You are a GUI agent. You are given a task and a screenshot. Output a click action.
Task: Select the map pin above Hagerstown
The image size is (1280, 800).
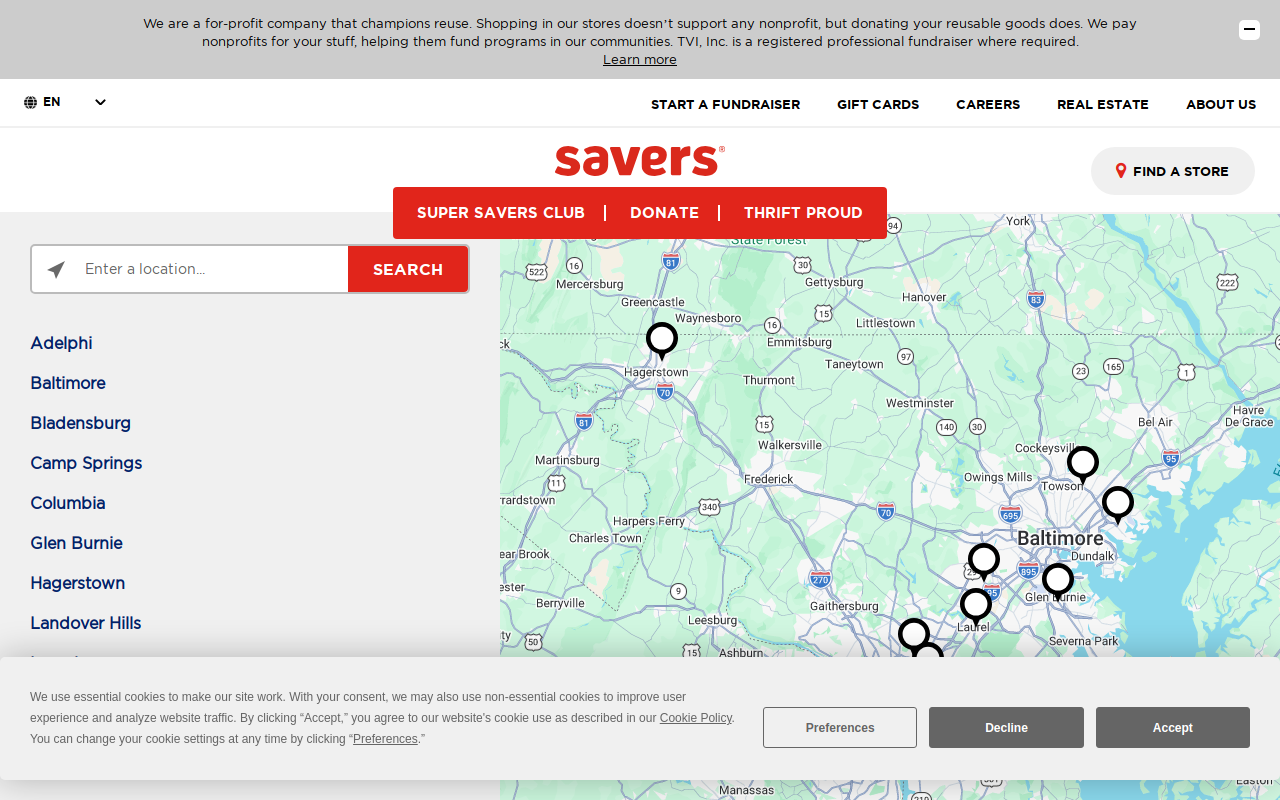pyautogui.click(x=662, y=341)
